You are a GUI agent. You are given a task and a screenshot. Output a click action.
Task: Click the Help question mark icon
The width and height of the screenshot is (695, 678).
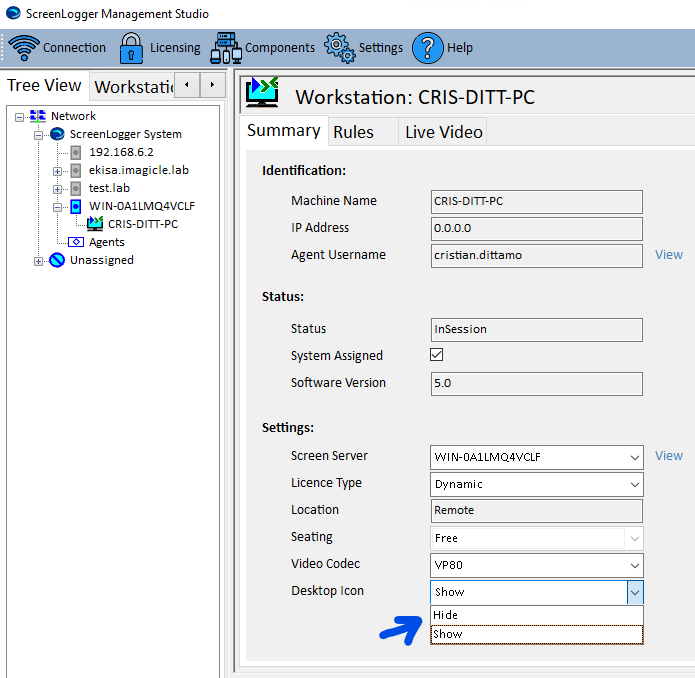point(427,47)
